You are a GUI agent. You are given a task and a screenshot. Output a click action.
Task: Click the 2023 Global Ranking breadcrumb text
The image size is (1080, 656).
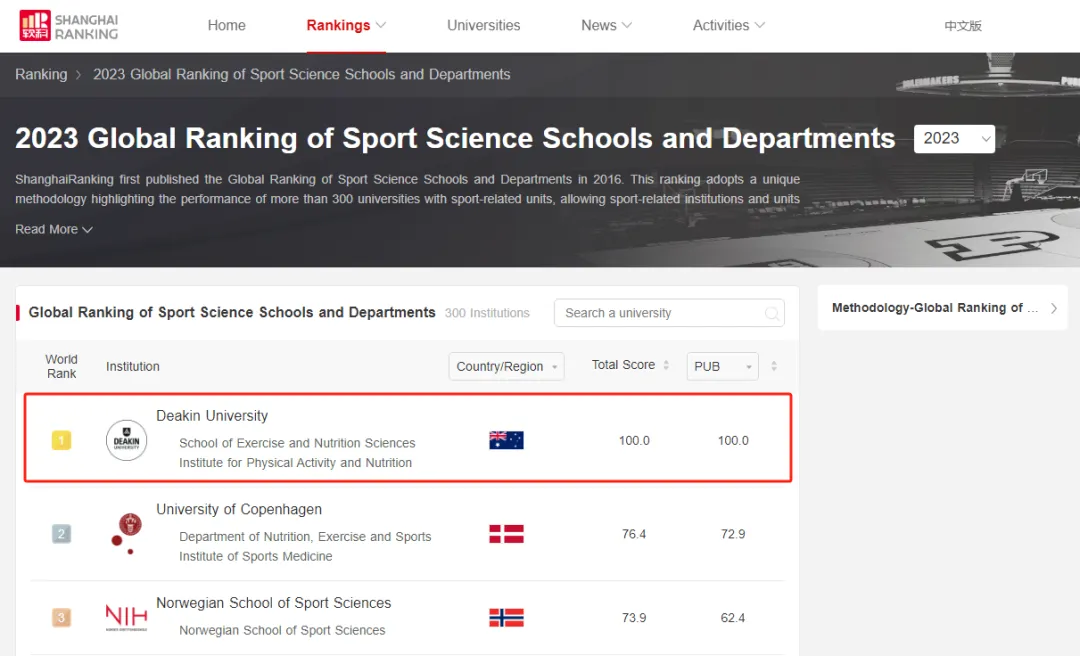pos(302,74)
